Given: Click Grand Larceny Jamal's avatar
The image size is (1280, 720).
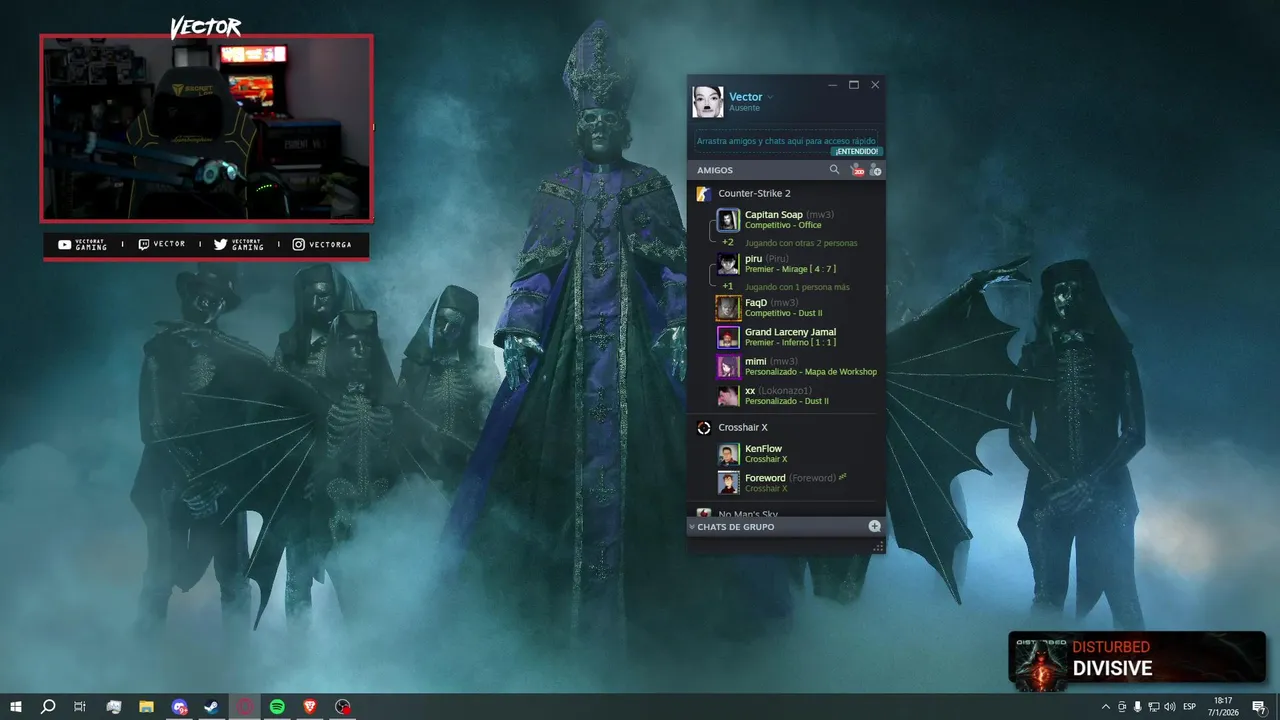Looking at the screenshot, I should tap(728, 337).
